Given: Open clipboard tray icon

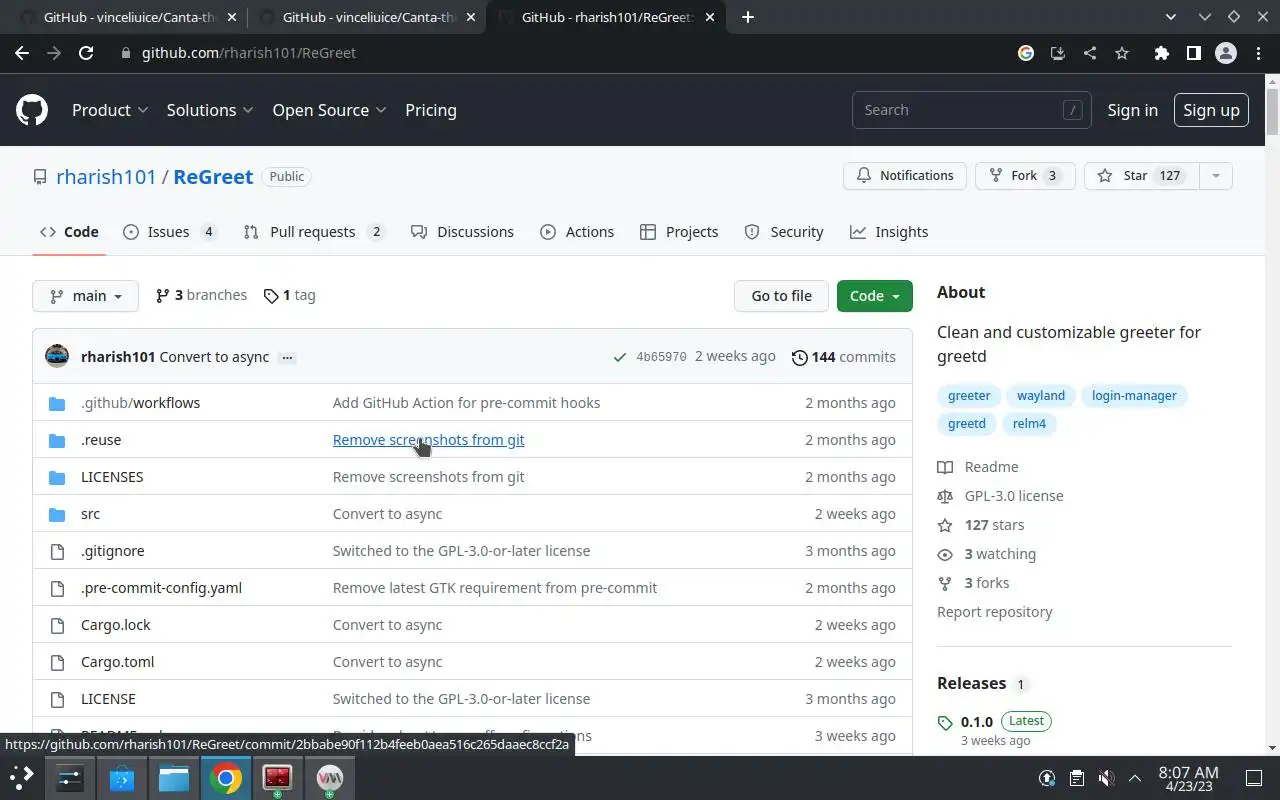Looking at the screenshot, I should (1076, 778).
